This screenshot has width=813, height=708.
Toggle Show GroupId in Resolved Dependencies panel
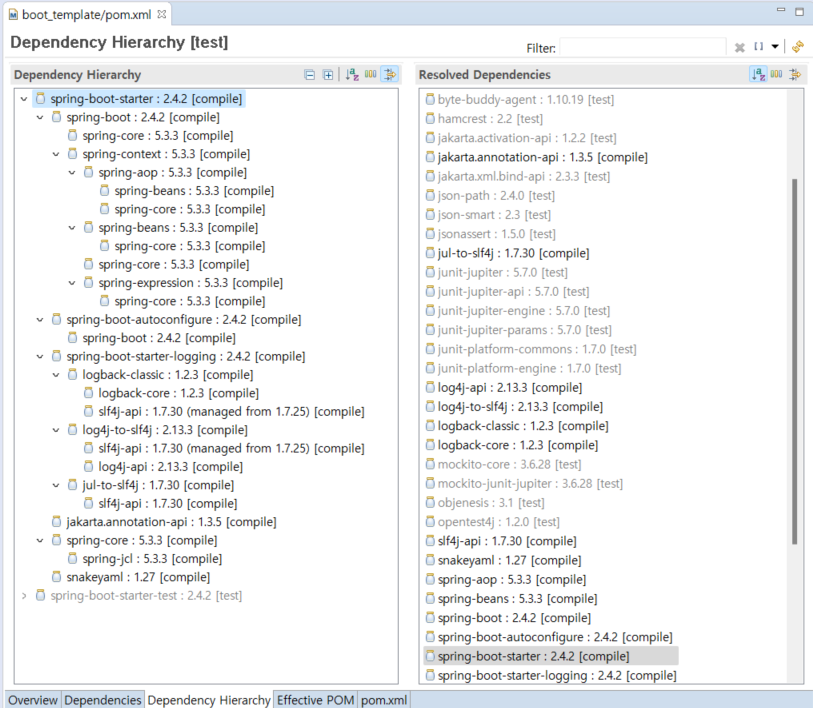pos(776,74)
